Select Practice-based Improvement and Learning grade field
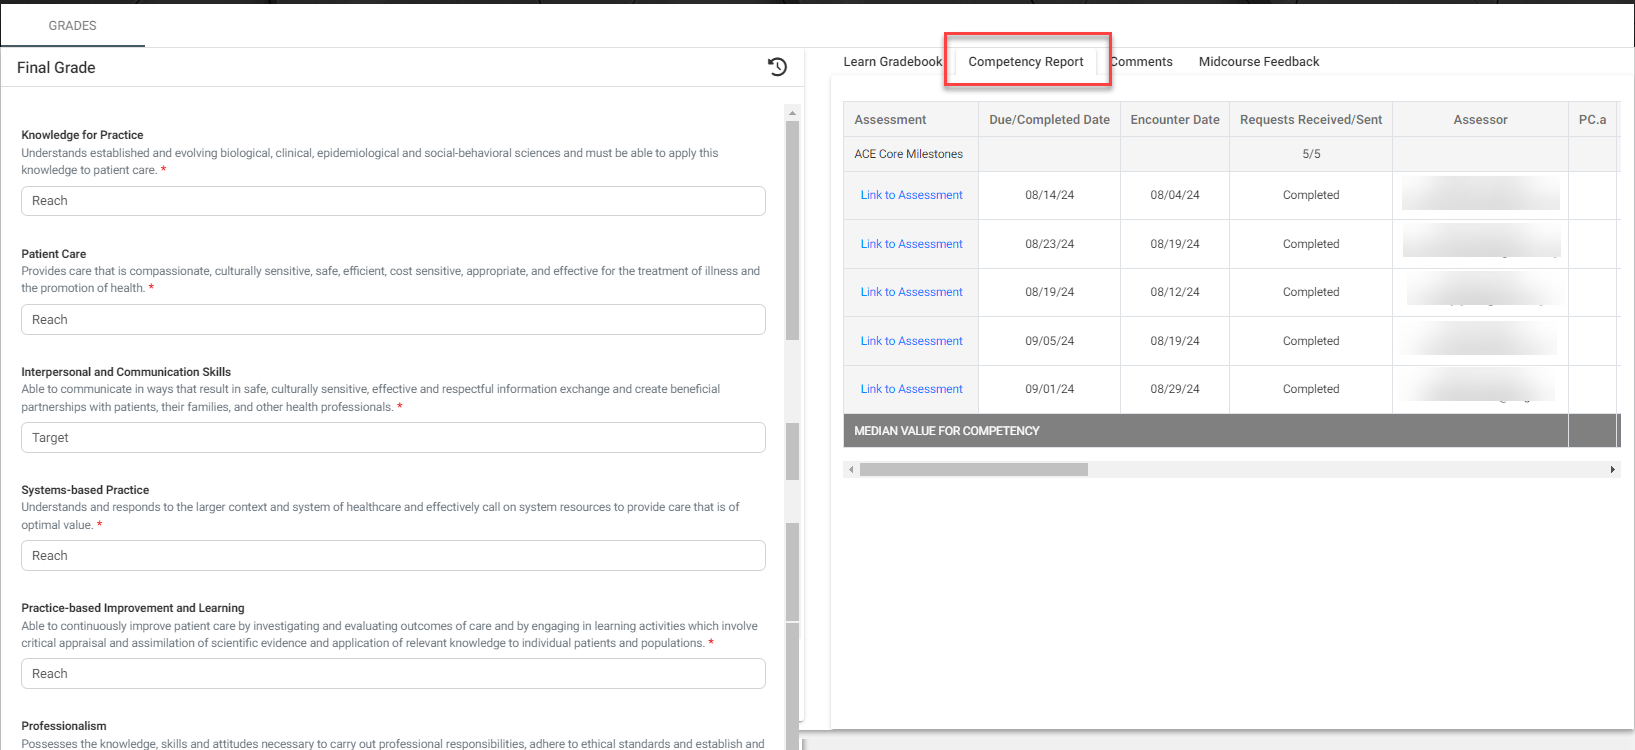Screen dimensions: 1635x750 [x=393, y=674]
